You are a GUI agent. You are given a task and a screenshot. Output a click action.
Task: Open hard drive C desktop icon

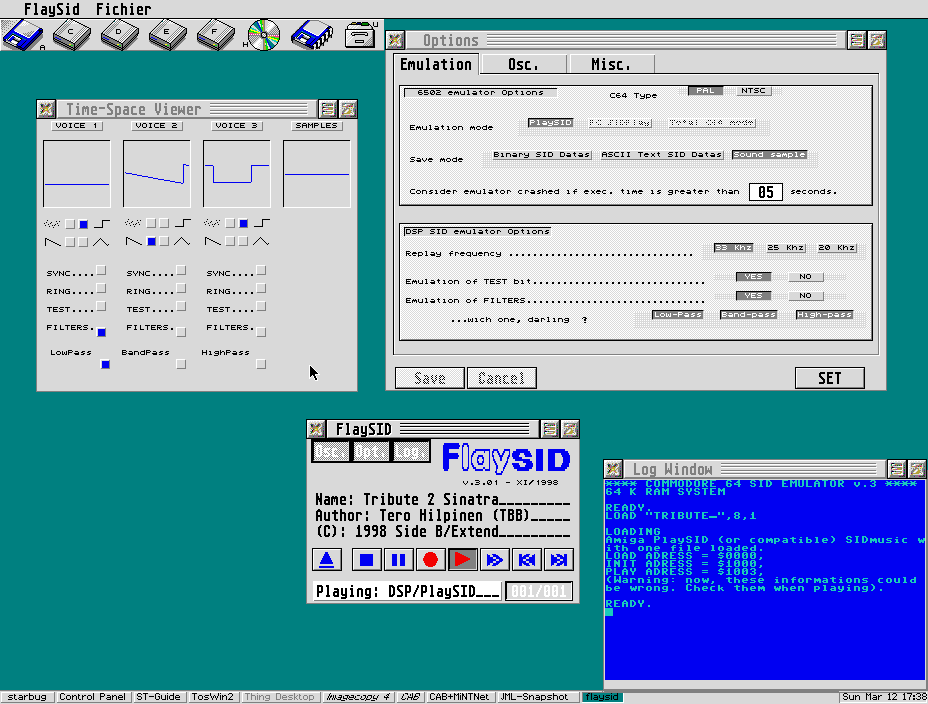coord(72,35)
